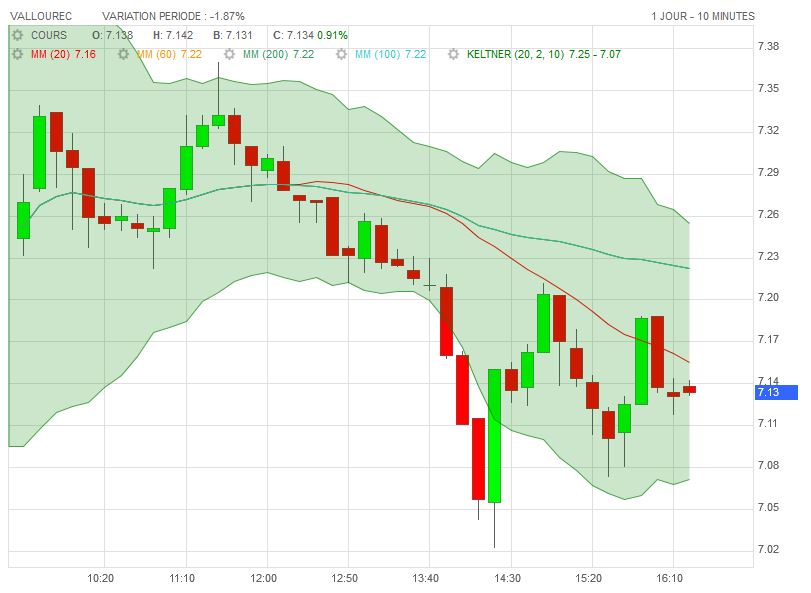Click the 7.20 price axis label
This screenshot has height=593, width=811.
coord(768,297)
